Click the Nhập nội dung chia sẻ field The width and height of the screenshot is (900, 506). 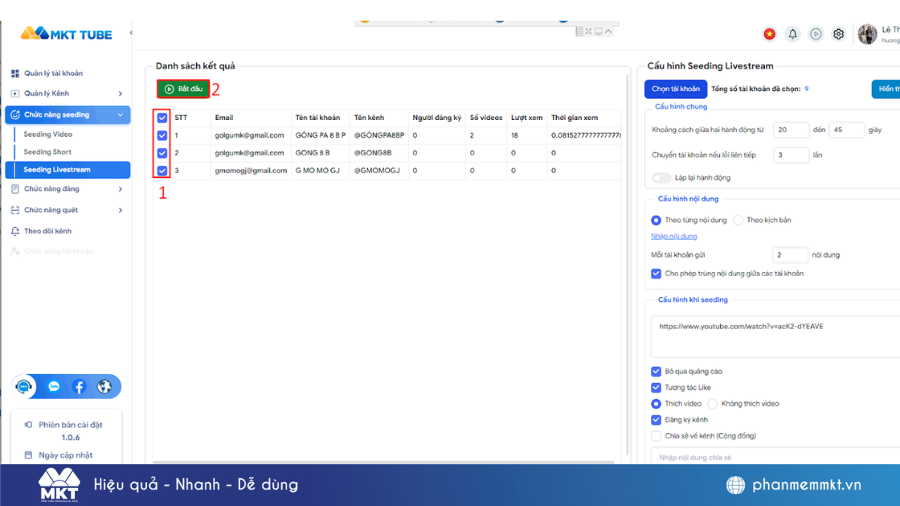click(775, 457)
